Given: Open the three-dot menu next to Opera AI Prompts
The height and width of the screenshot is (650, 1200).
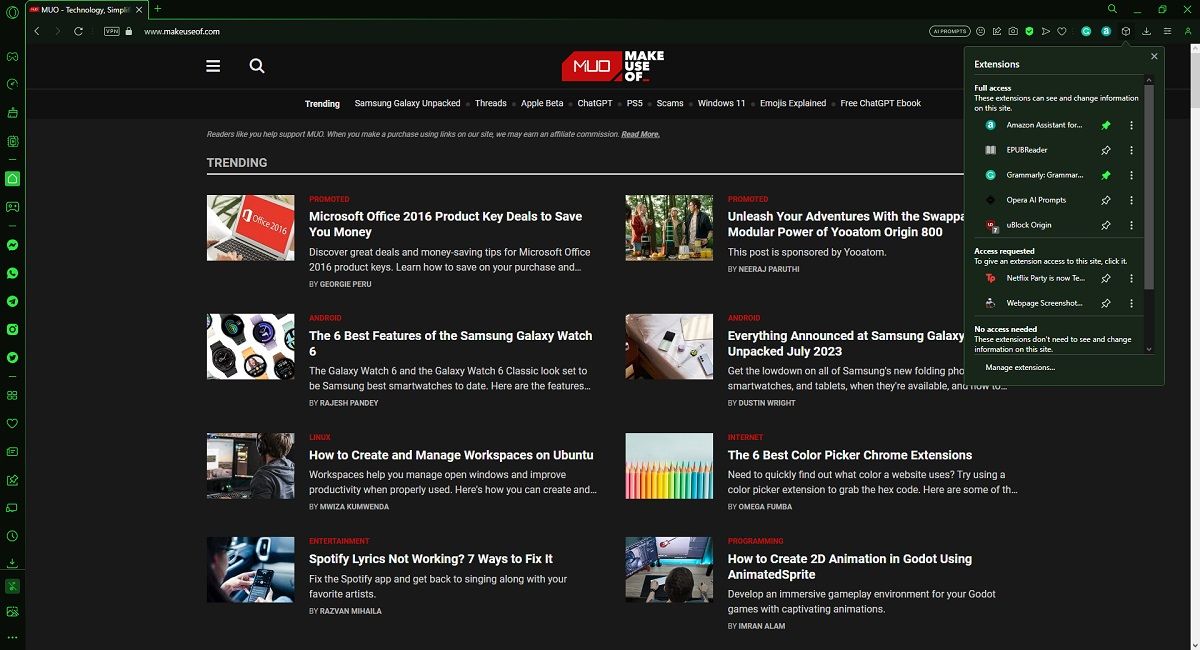Looking at the screenshot, I should pyautogui.click(x=1132, y=200).
